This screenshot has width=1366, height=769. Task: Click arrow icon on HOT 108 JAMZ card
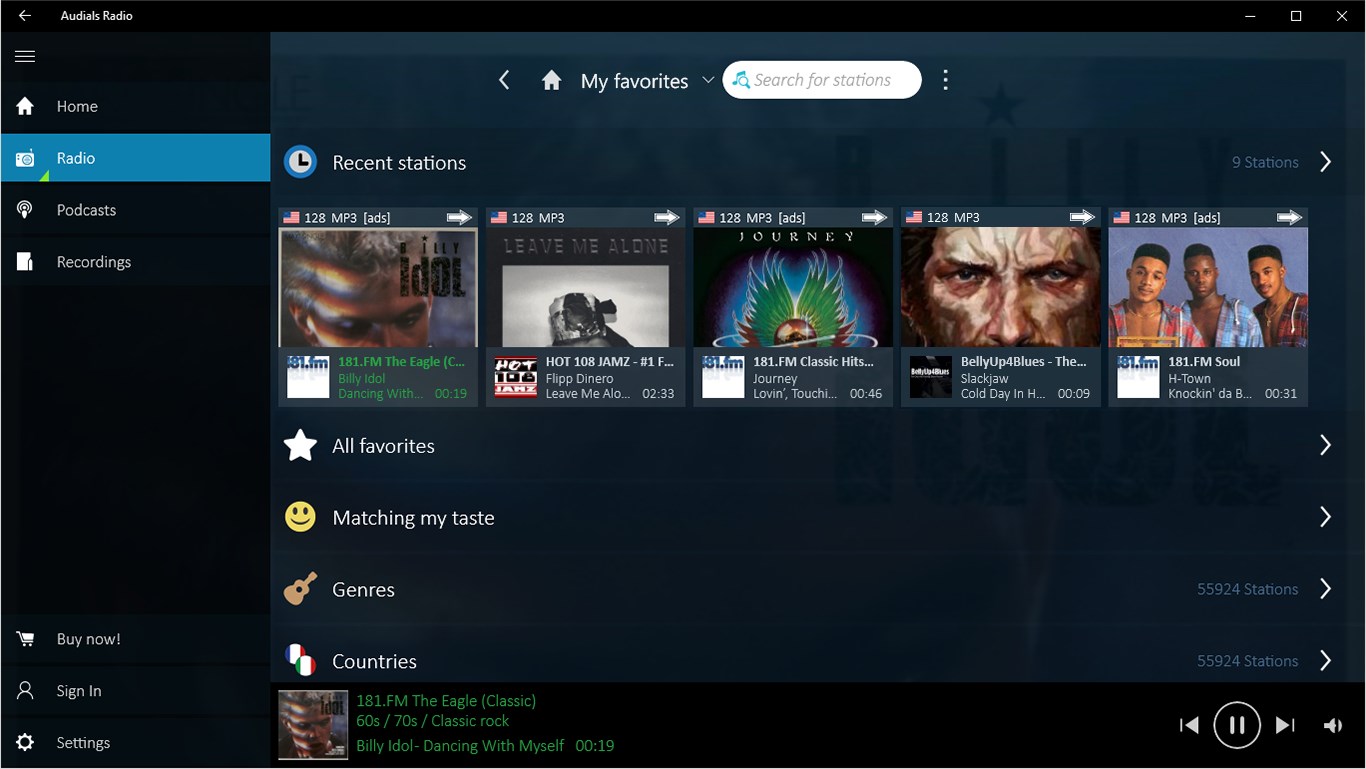pos(666,217)
